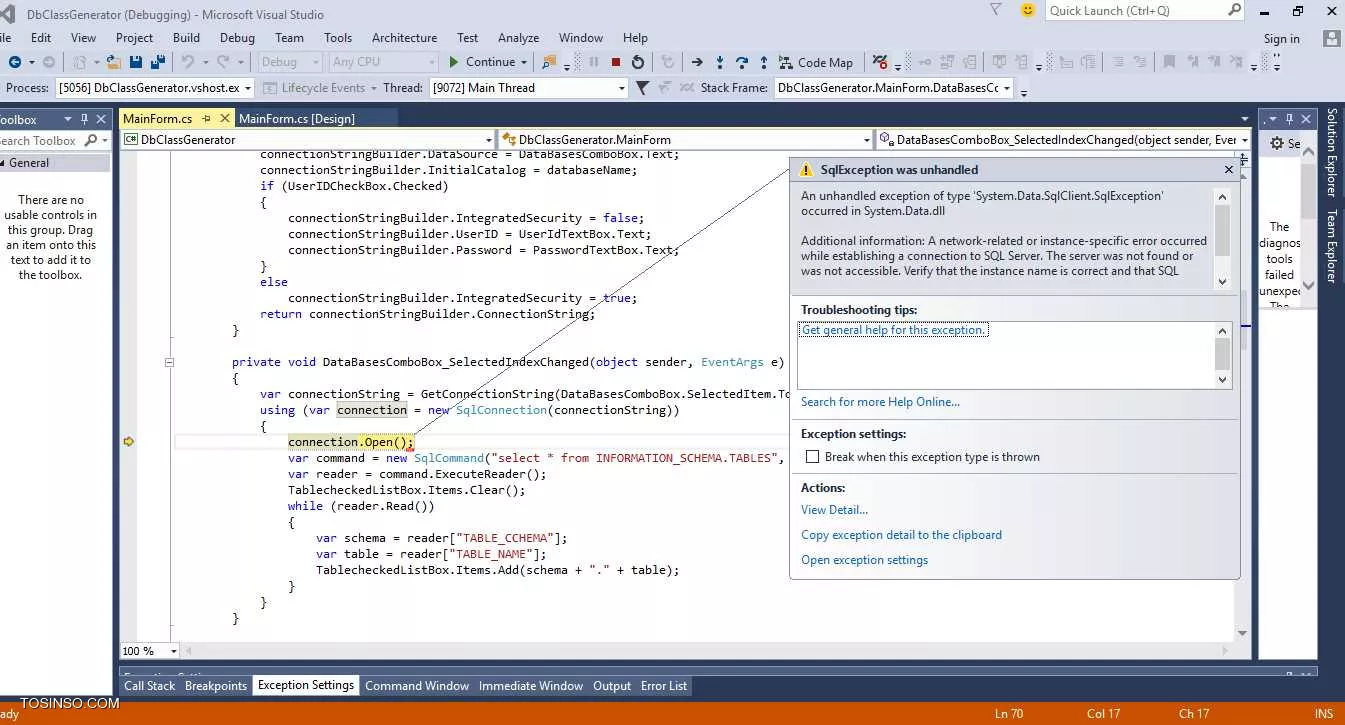Click Get general help for this exception link
1345x725 pixels.
[x=894, y=330]
